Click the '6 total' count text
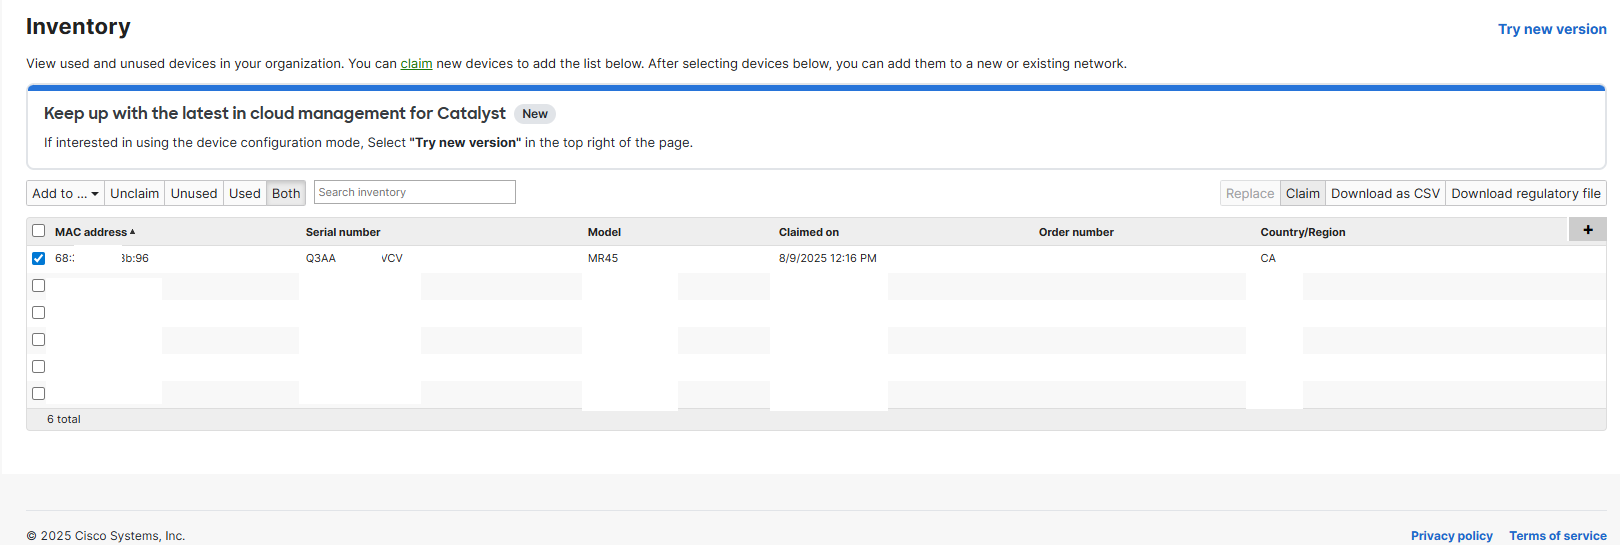The image size is (1620, 545). click(x=64, y=419)
